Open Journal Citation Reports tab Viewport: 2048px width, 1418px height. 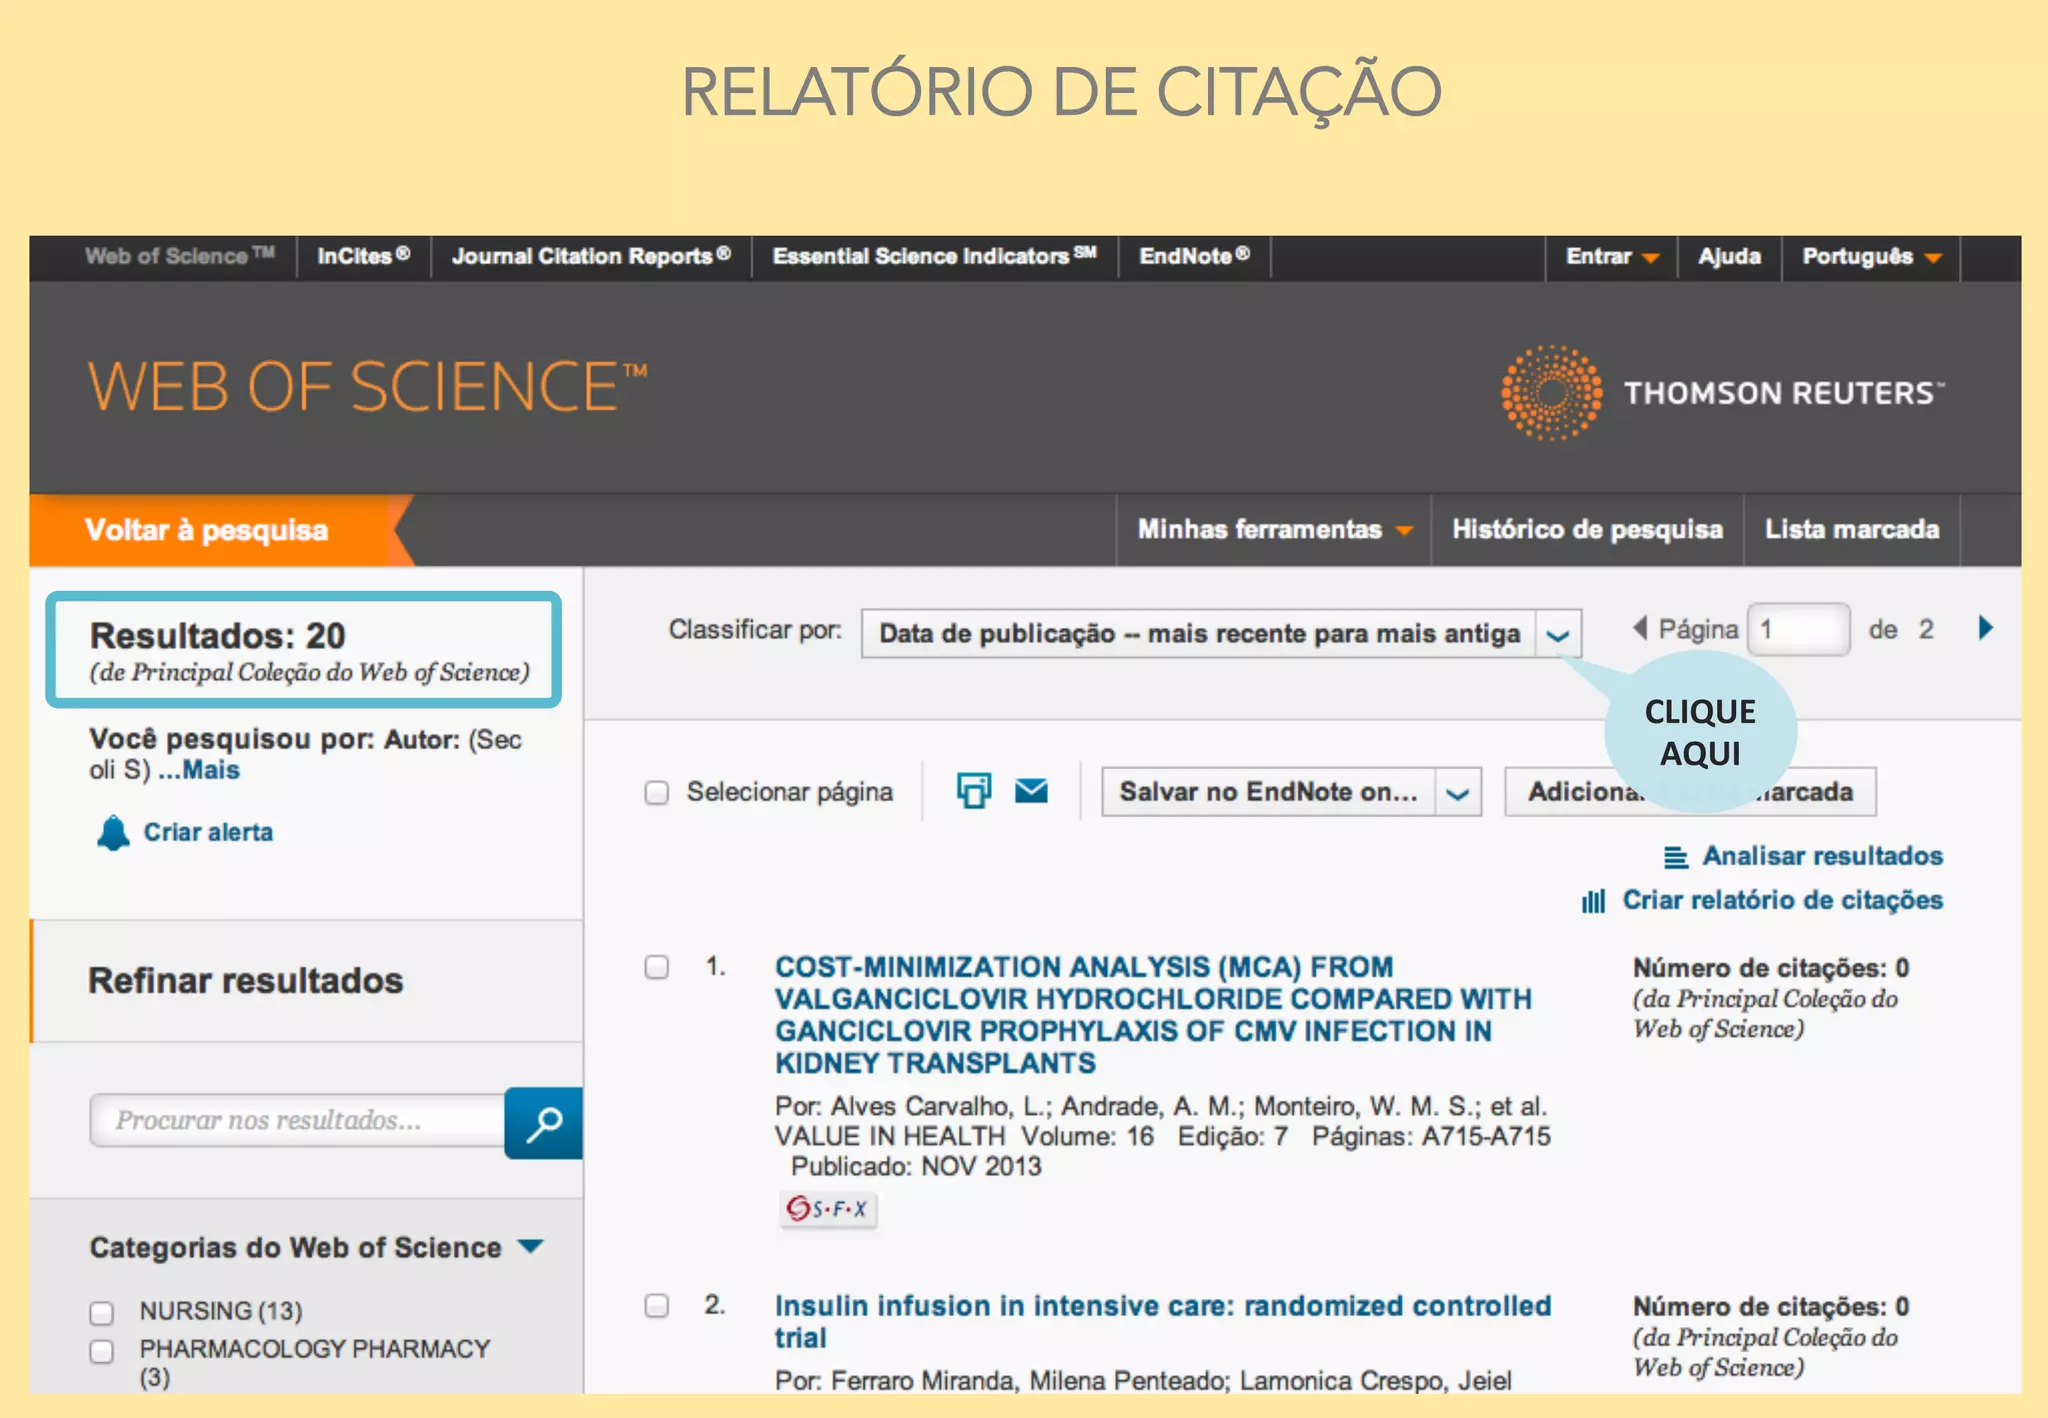[x=591, y=256]
